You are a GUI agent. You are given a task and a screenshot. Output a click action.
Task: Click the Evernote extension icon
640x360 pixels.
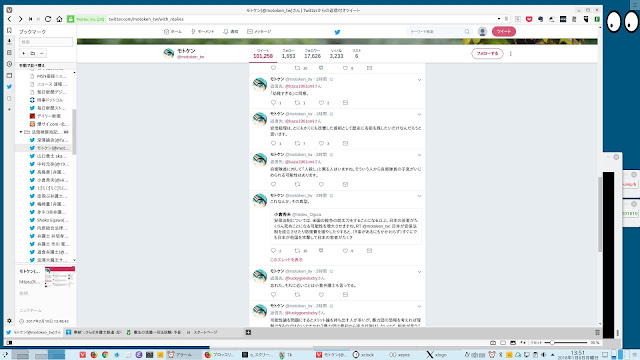coord(540,19)
